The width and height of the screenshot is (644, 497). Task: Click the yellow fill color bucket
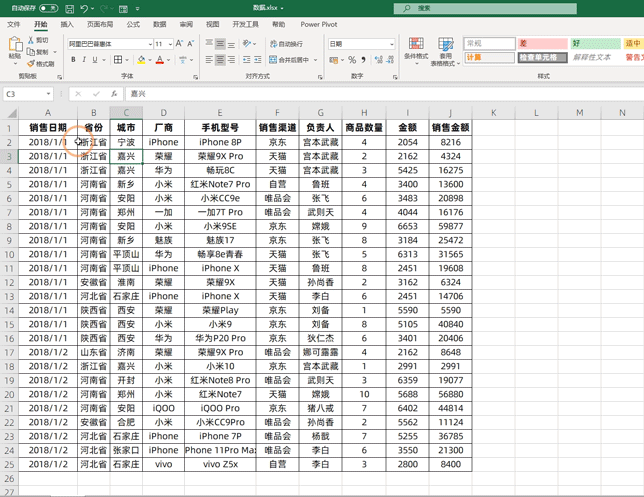[141, 60]
